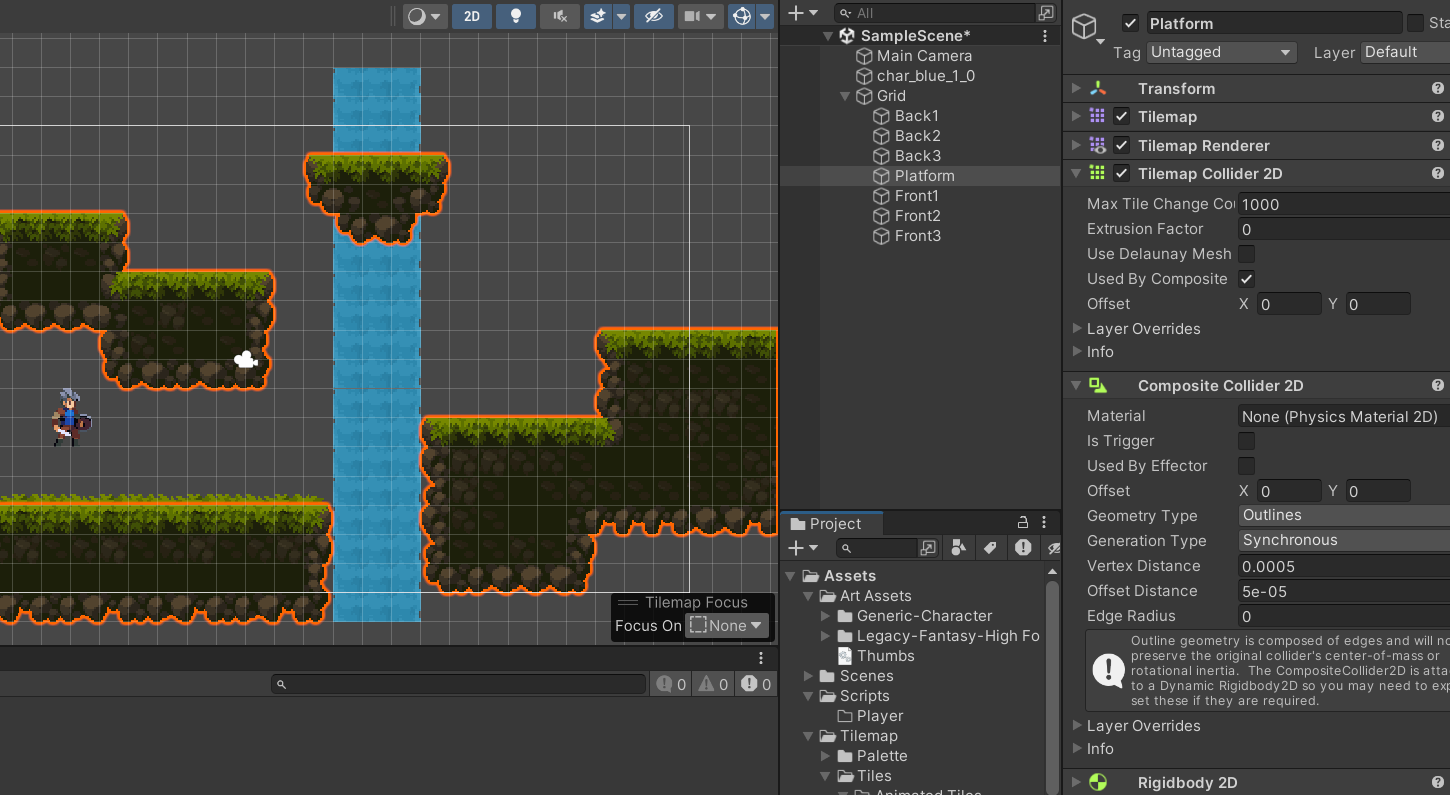Image resolution: width=1450 pixels, height=795 pixels.
Task: Open the Geometry Type dropdown
Action: 1343,516
